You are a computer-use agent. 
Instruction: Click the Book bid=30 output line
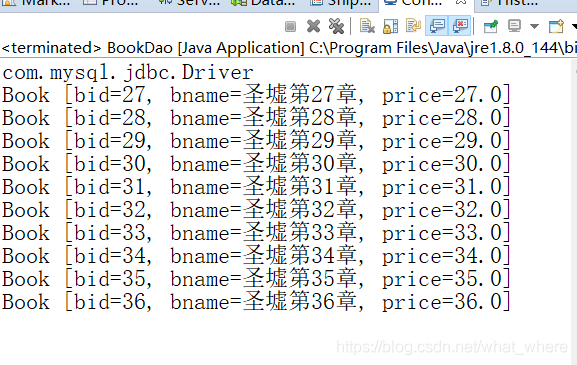(256, 164)
